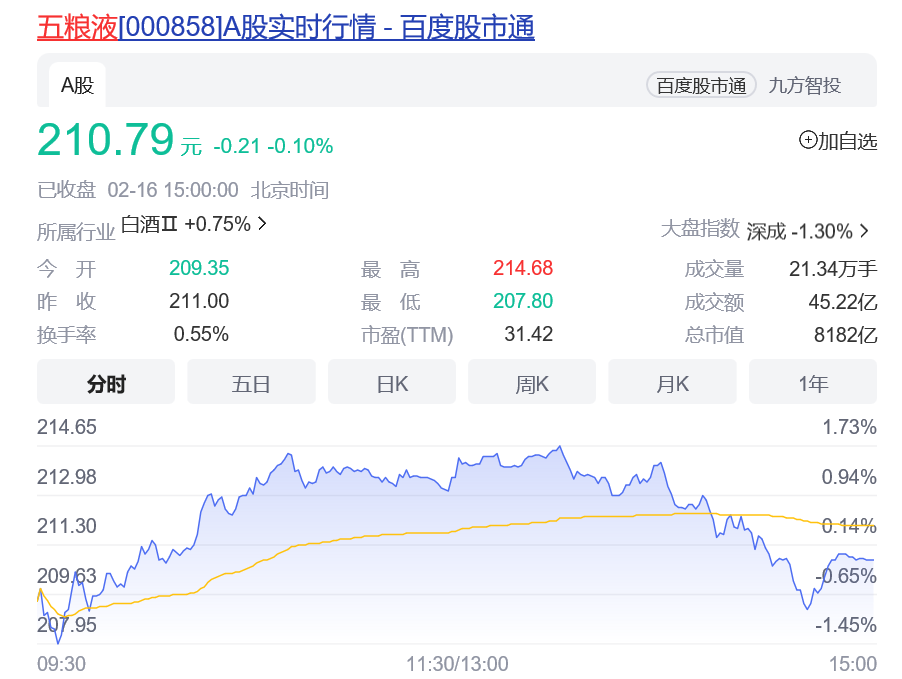Viewport: 902px width, 679px height.
Task: Select the 周K chart tab
Action: 532,382
